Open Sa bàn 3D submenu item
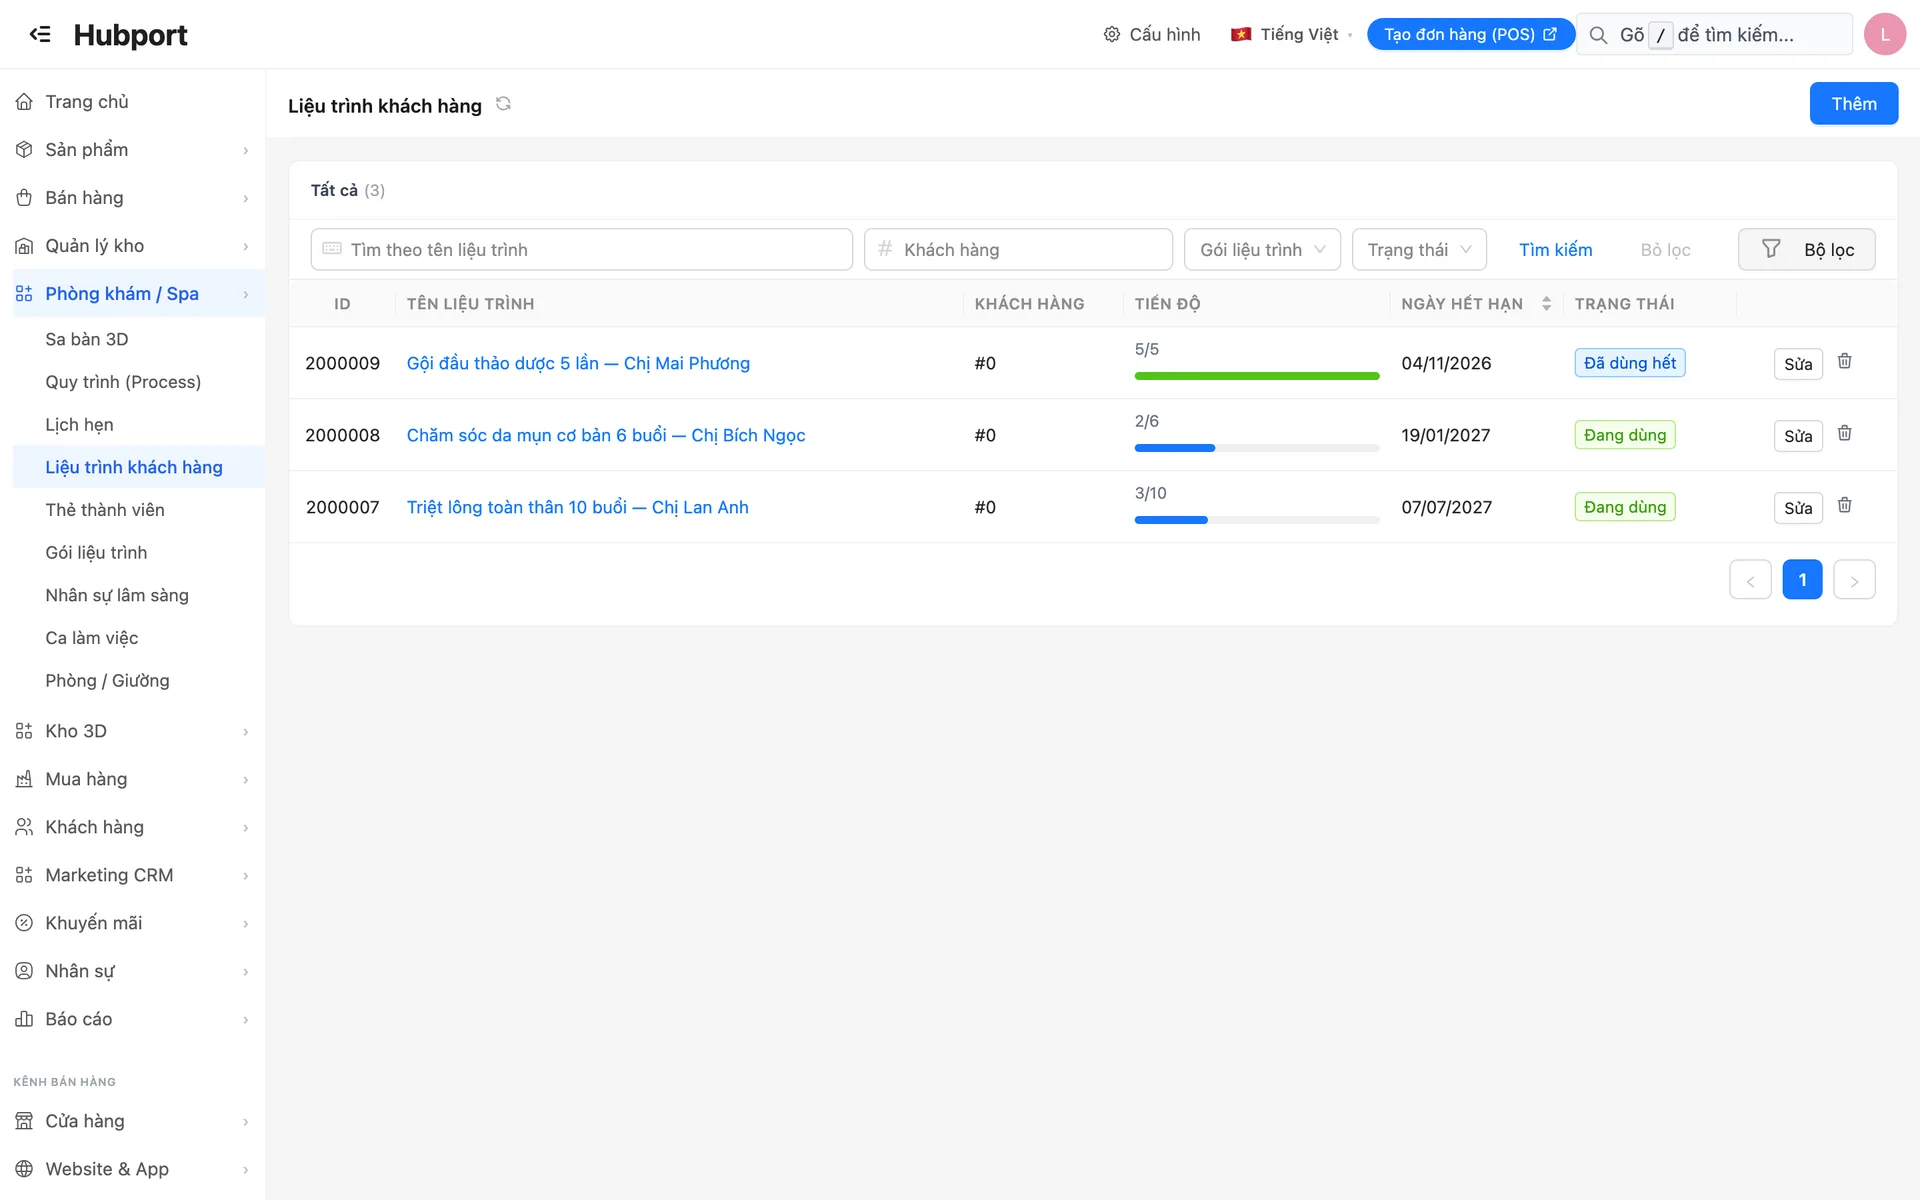Viewport: 1920px width, 1200px height. pos(139,339)
